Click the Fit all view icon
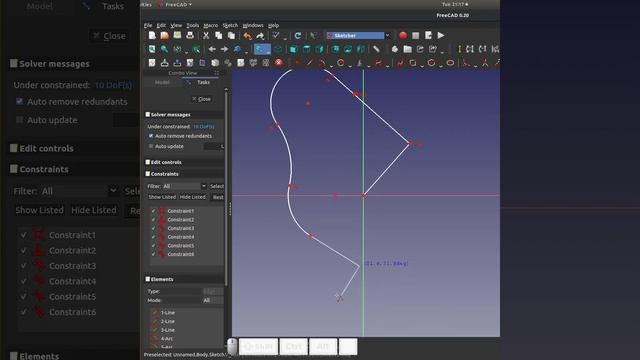 coord(152,49)
